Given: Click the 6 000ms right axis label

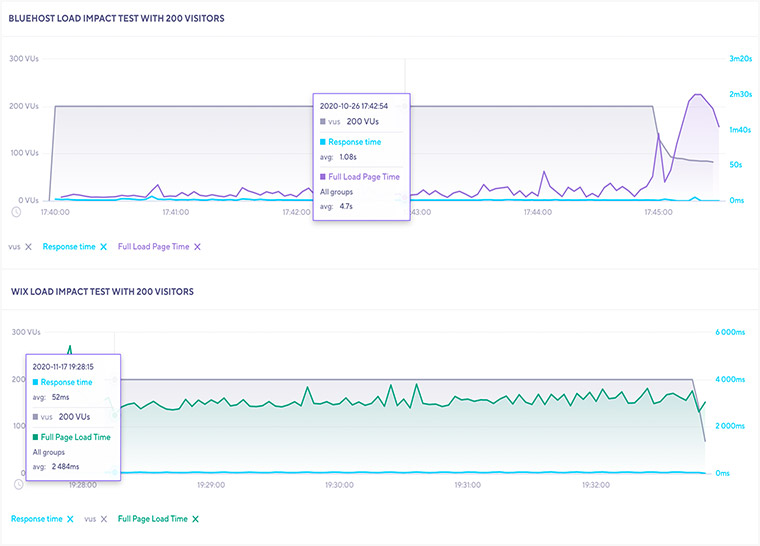Looking at the screenshot, I should click(730, 332).
